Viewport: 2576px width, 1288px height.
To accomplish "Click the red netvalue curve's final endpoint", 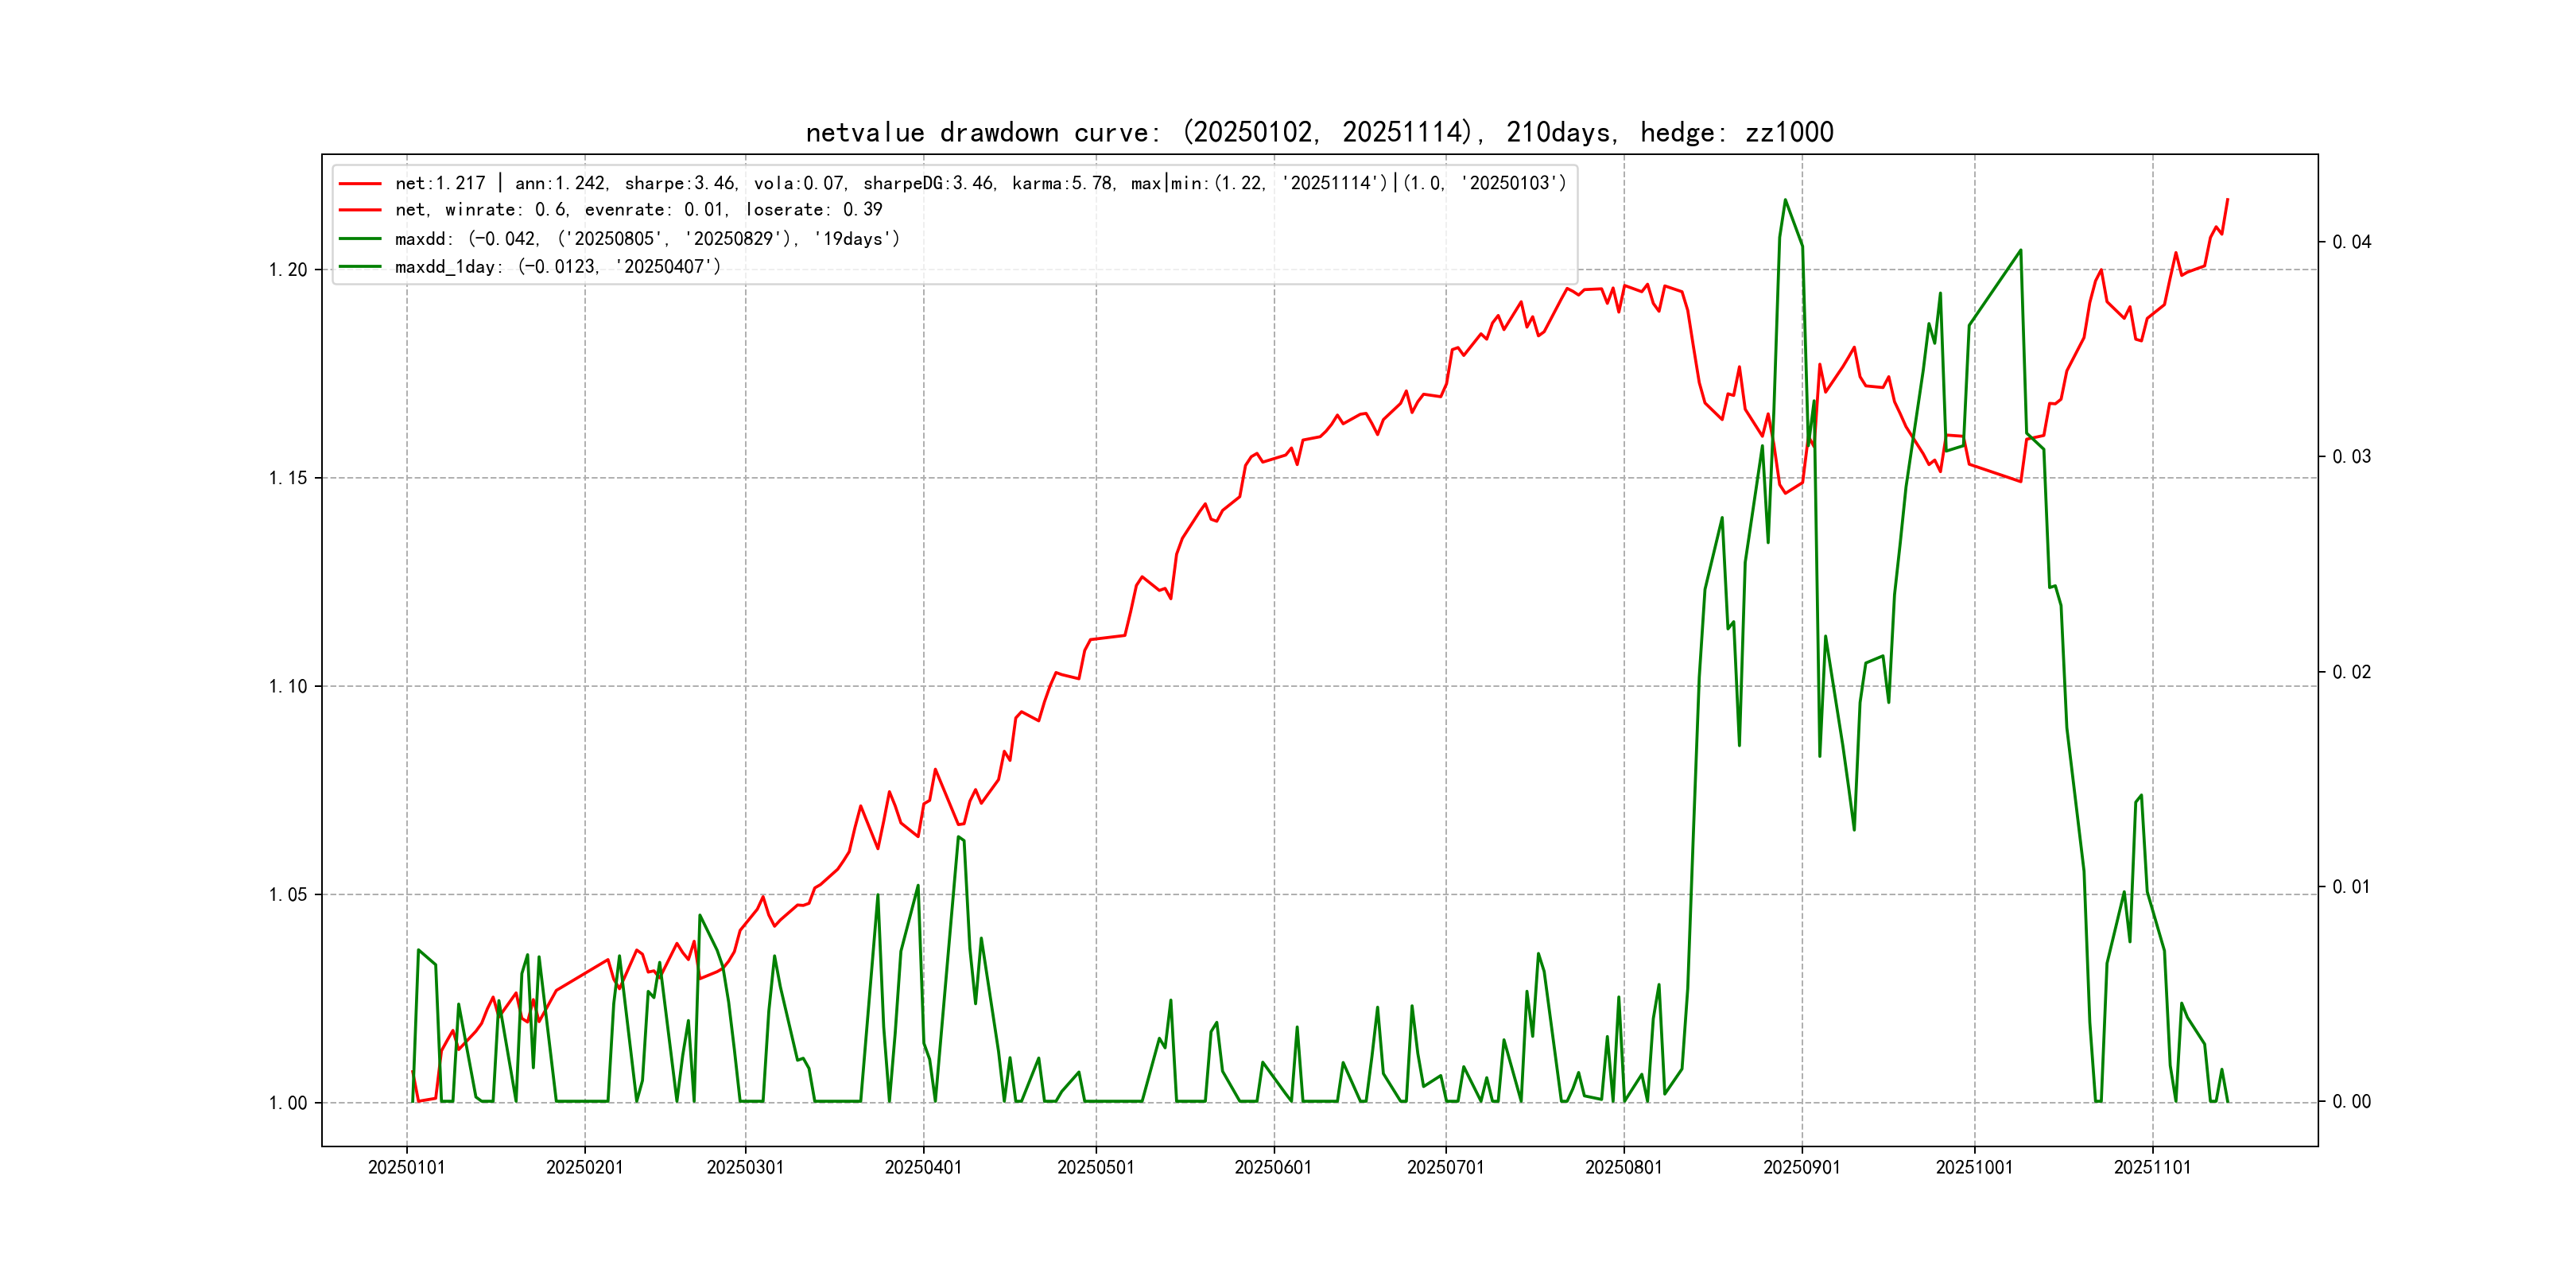I will [2227, 199].
